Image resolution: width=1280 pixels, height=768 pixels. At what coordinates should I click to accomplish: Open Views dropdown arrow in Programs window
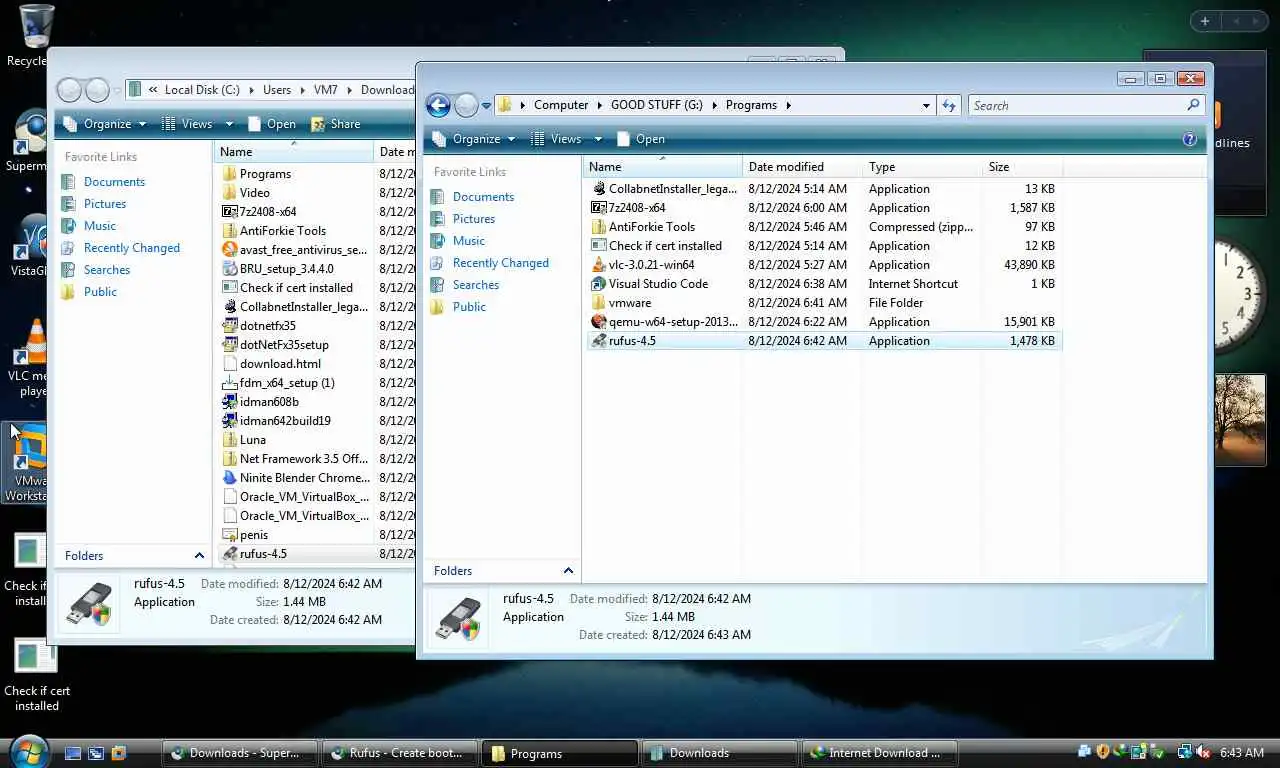[x=598, y=139]
